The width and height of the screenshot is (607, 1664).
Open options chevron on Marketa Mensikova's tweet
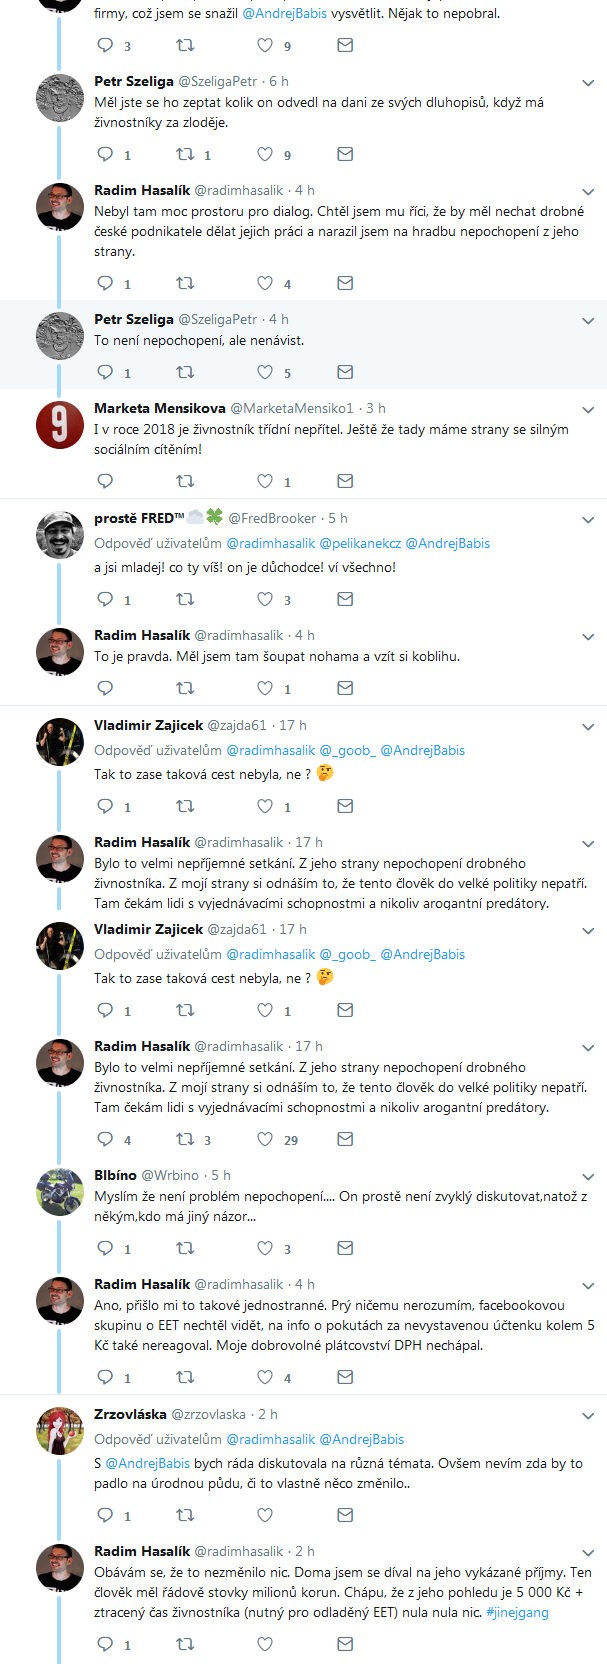tap(588, 410)
